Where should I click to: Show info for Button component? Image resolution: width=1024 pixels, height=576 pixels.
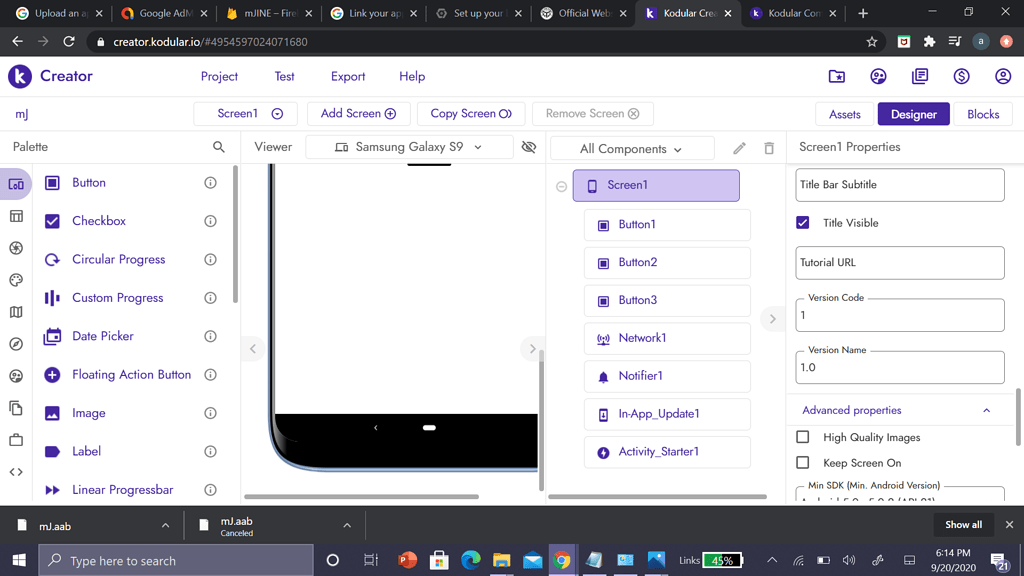[210, 183]
